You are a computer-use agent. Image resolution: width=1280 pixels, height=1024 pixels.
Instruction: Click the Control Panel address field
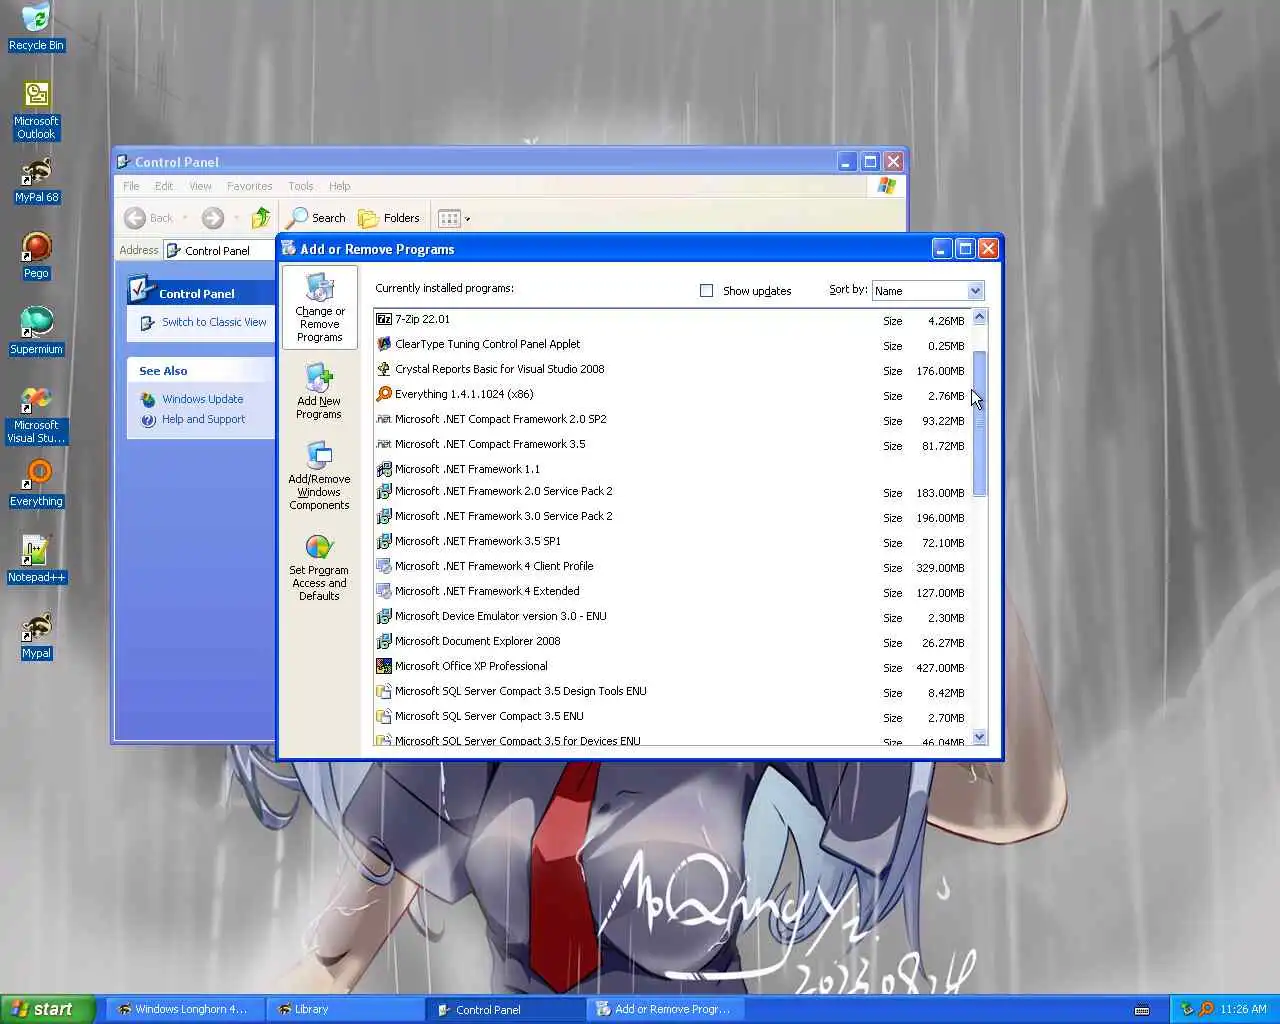220,250
